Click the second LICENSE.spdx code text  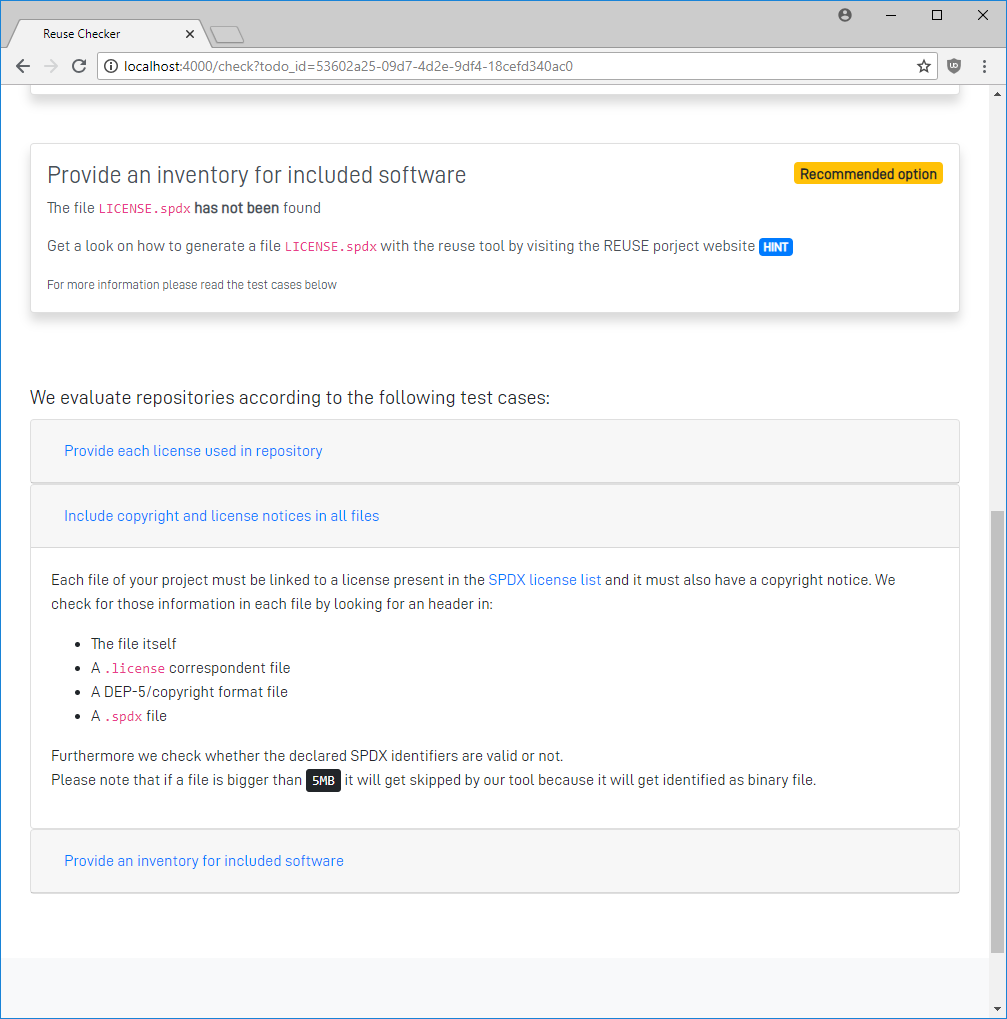tap(331, 246)
